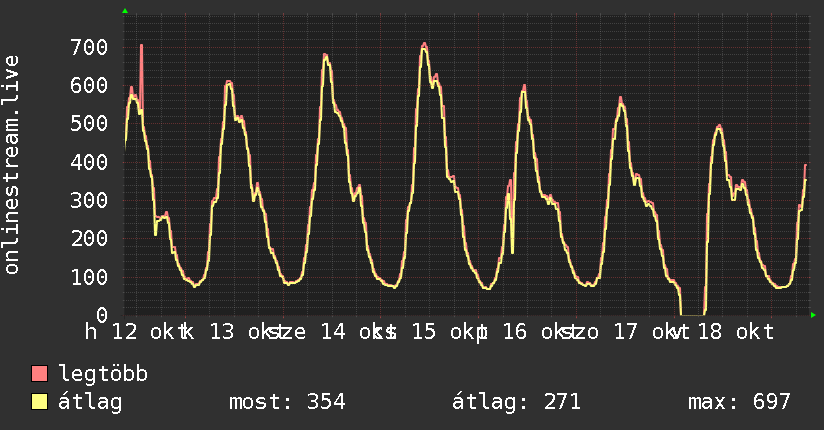
Task: Click the '12 okt' date label
Action: [x=149, y=332]
